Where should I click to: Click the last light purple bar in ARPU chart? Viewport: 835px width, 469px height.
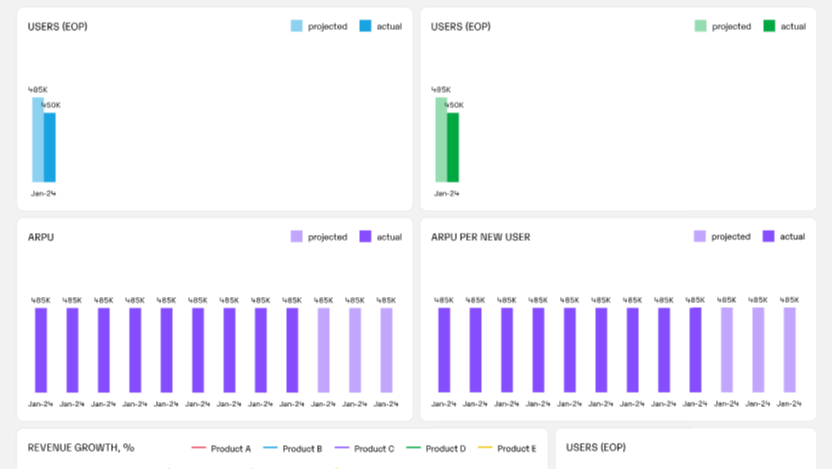tap(386, 350)
